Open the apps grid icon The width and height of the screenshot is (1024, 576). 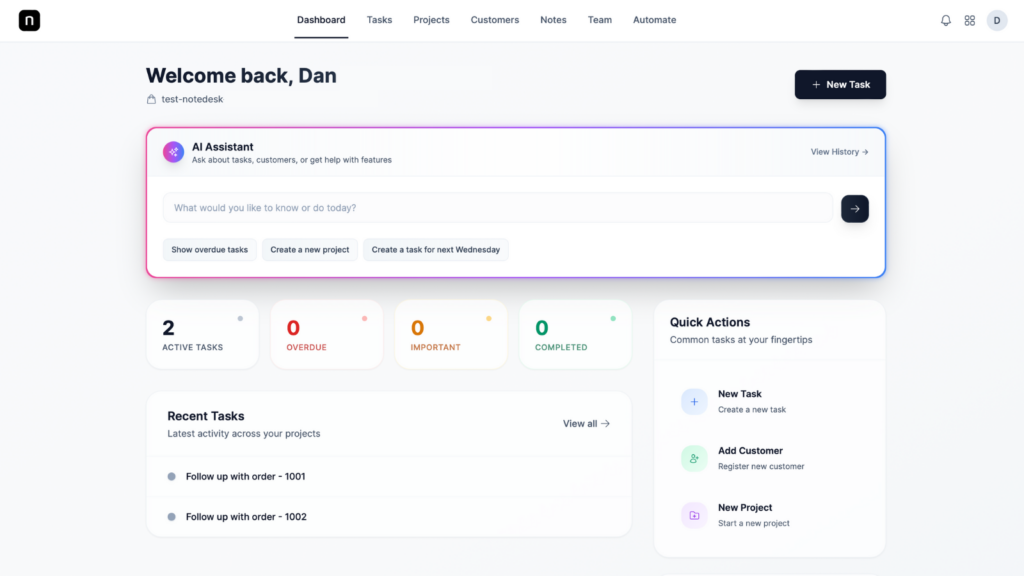tap(970, 20)
